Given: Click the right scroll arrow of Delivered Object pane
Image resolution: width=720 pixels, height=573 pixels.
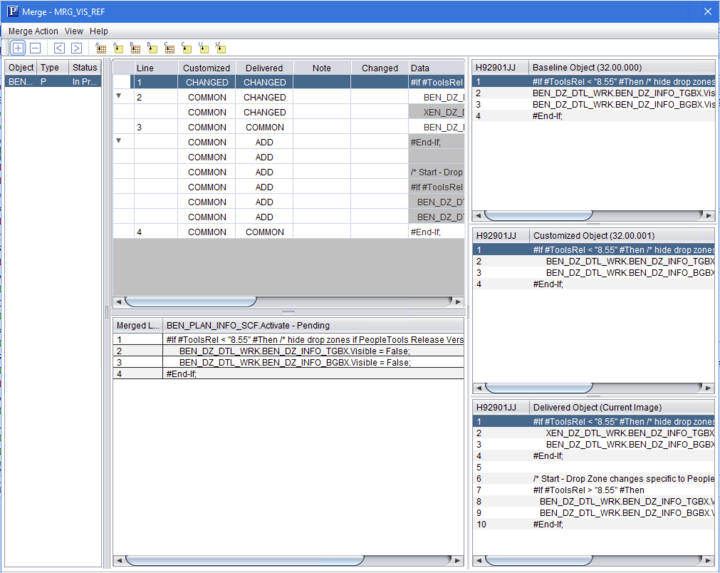Looking at the screenshot, I should (x=709, y=561).
